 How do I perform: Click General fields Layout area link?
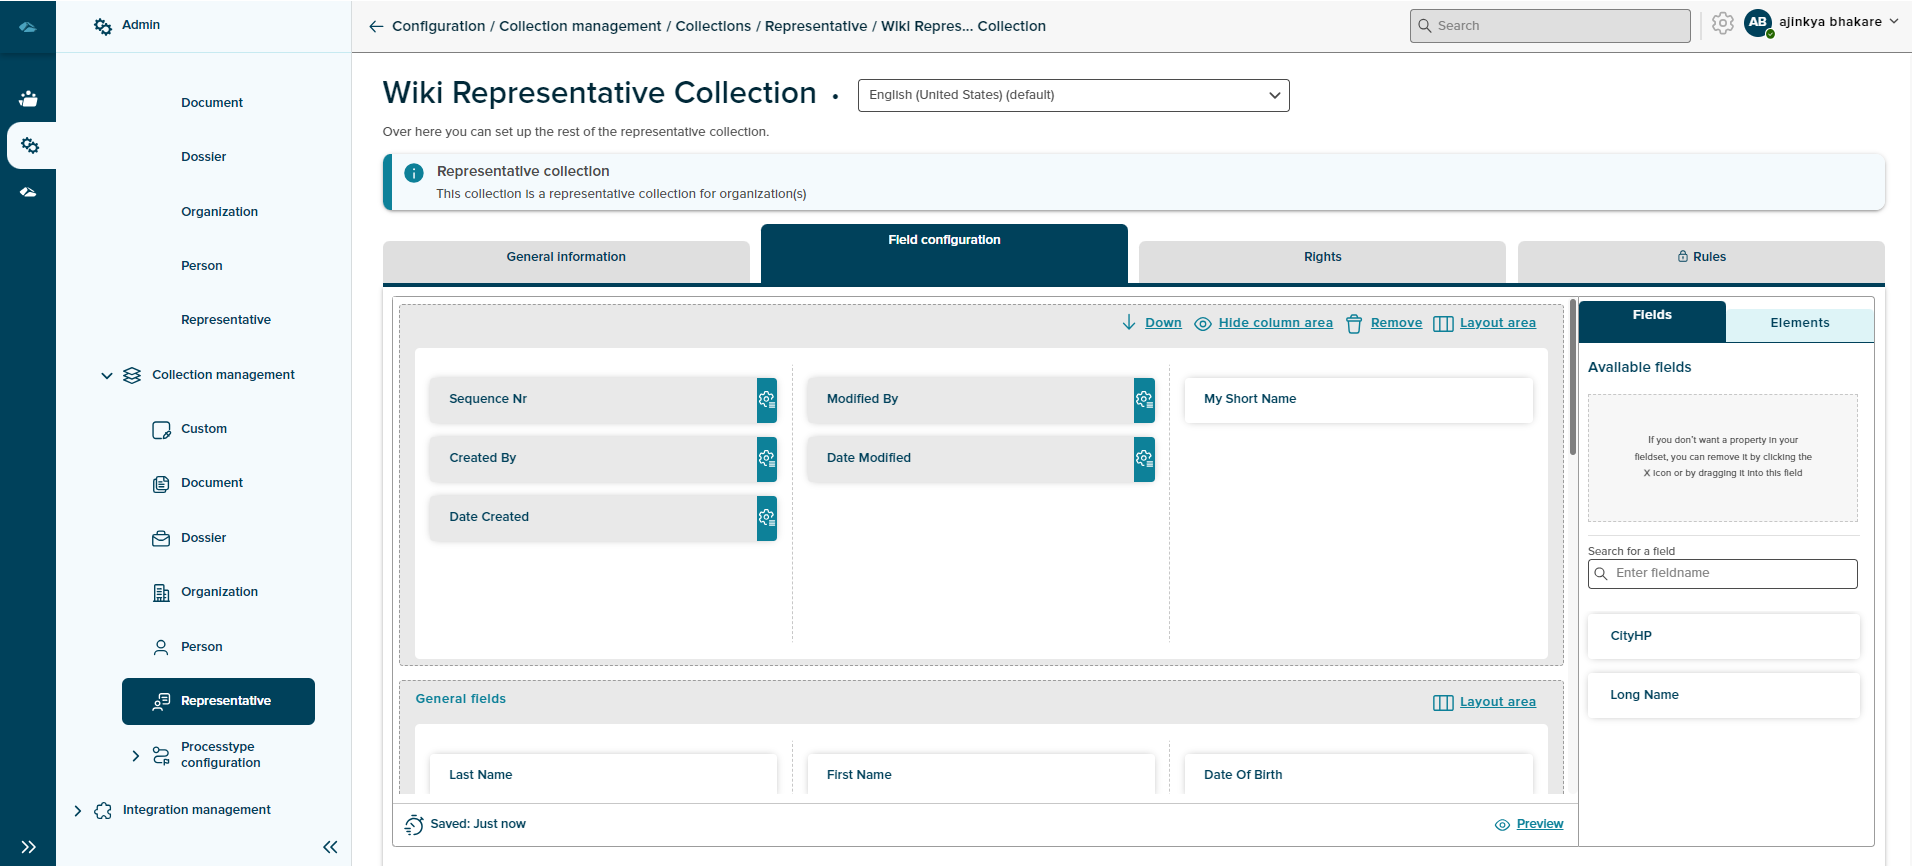point(1497,702)
